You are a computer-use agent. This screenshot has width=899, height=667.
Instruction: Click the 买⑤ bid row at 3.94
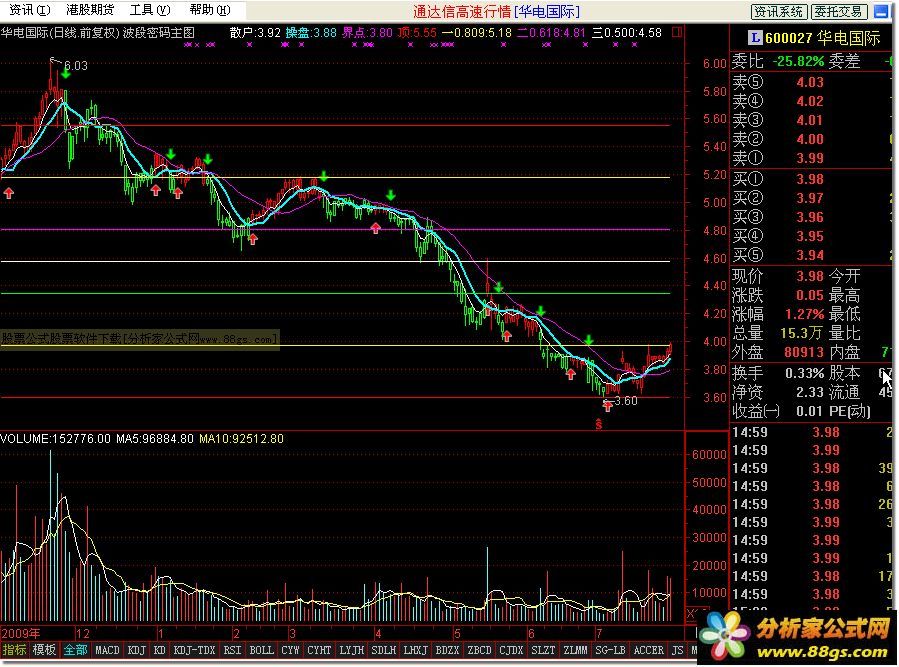click(x=812, y=255)
